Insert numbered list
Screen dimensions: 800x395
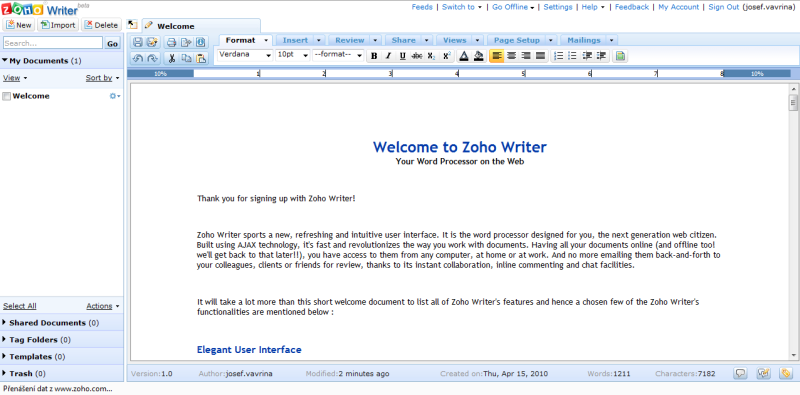pos(559,56)
